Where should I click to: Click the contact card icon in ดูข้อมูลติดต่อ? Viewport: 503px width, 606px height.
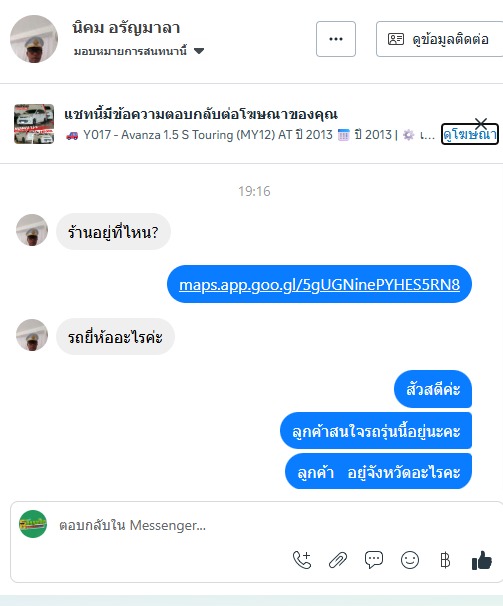396,39
